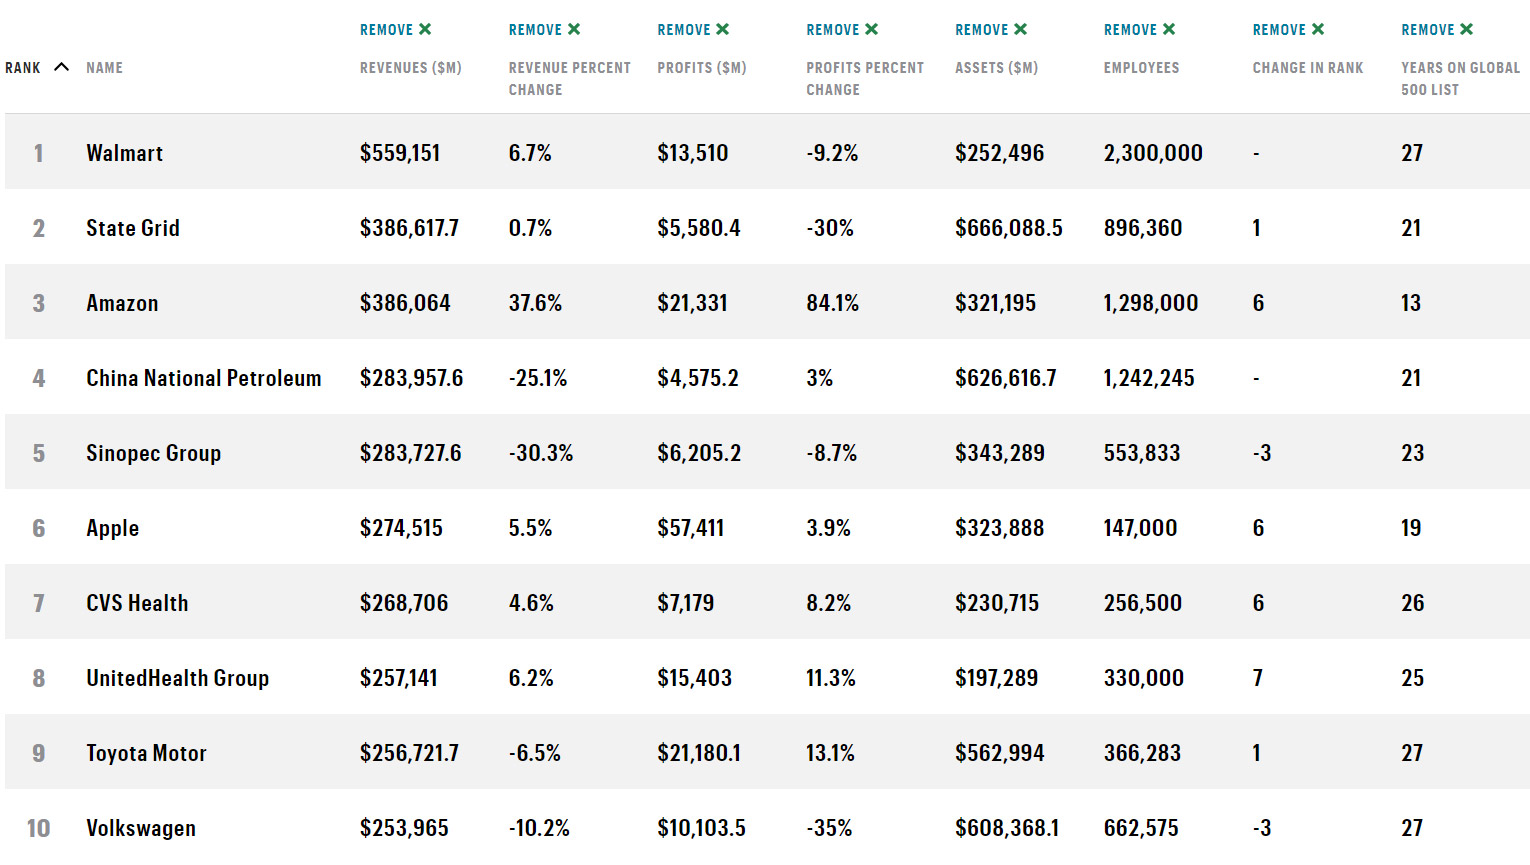Sort by Assets ($M) column header
Screen dimensions: 1530x865
click(x=996, y=68)
